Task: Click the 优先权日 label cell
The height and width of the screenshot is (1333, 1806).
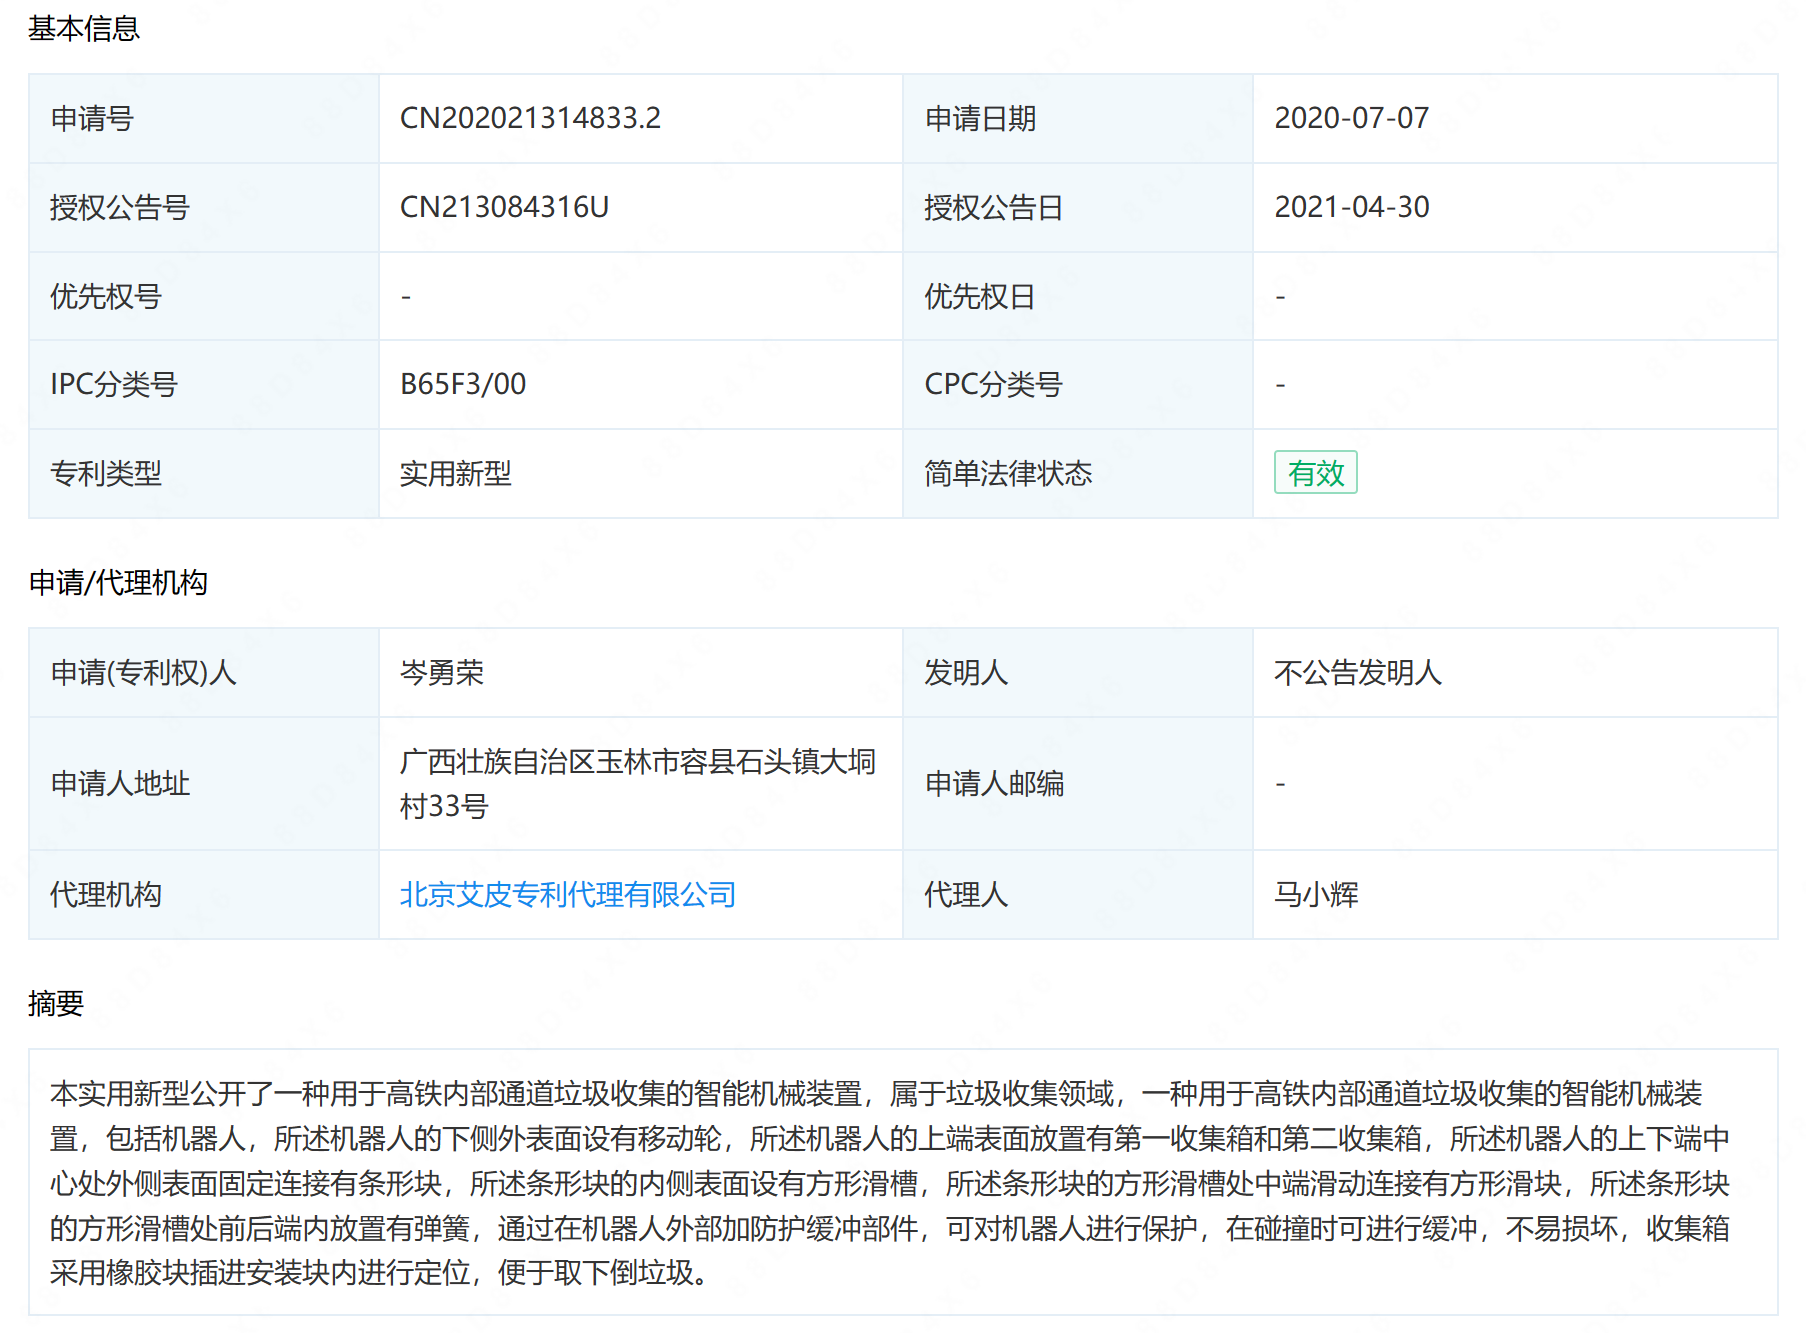Action: coord(1078,296)
